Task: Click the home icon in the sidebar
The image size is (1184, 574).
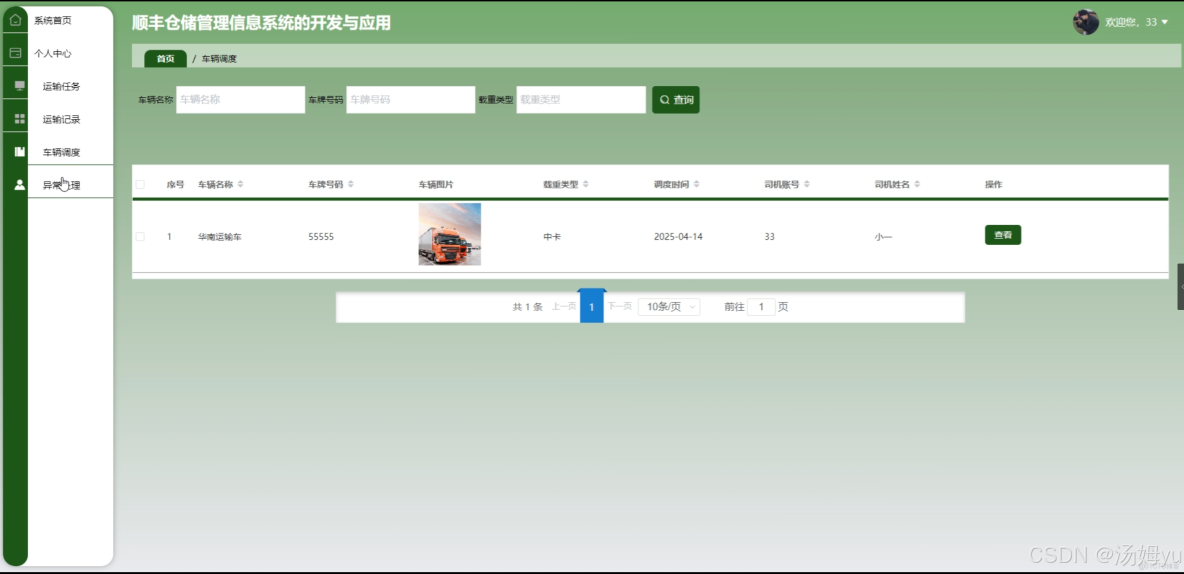Action: coord(15,20)
